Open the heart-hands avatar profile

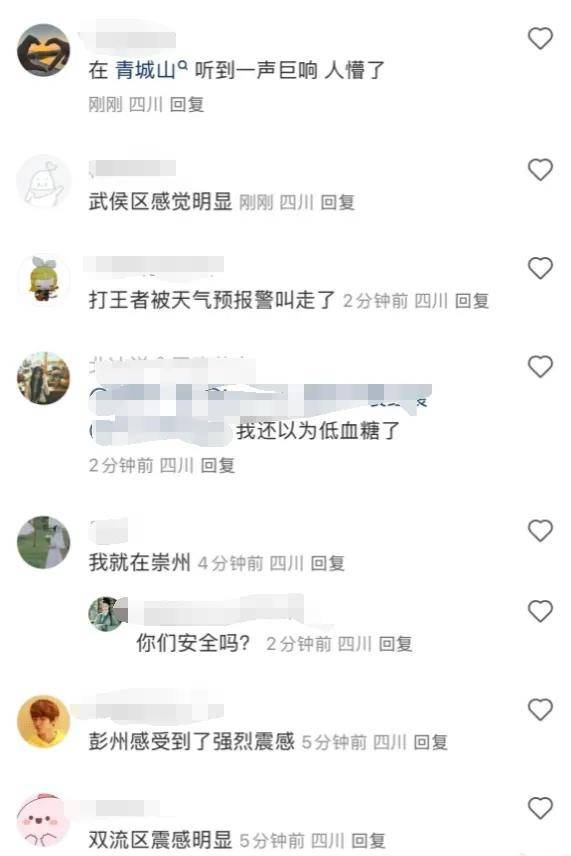click(44, 50)
